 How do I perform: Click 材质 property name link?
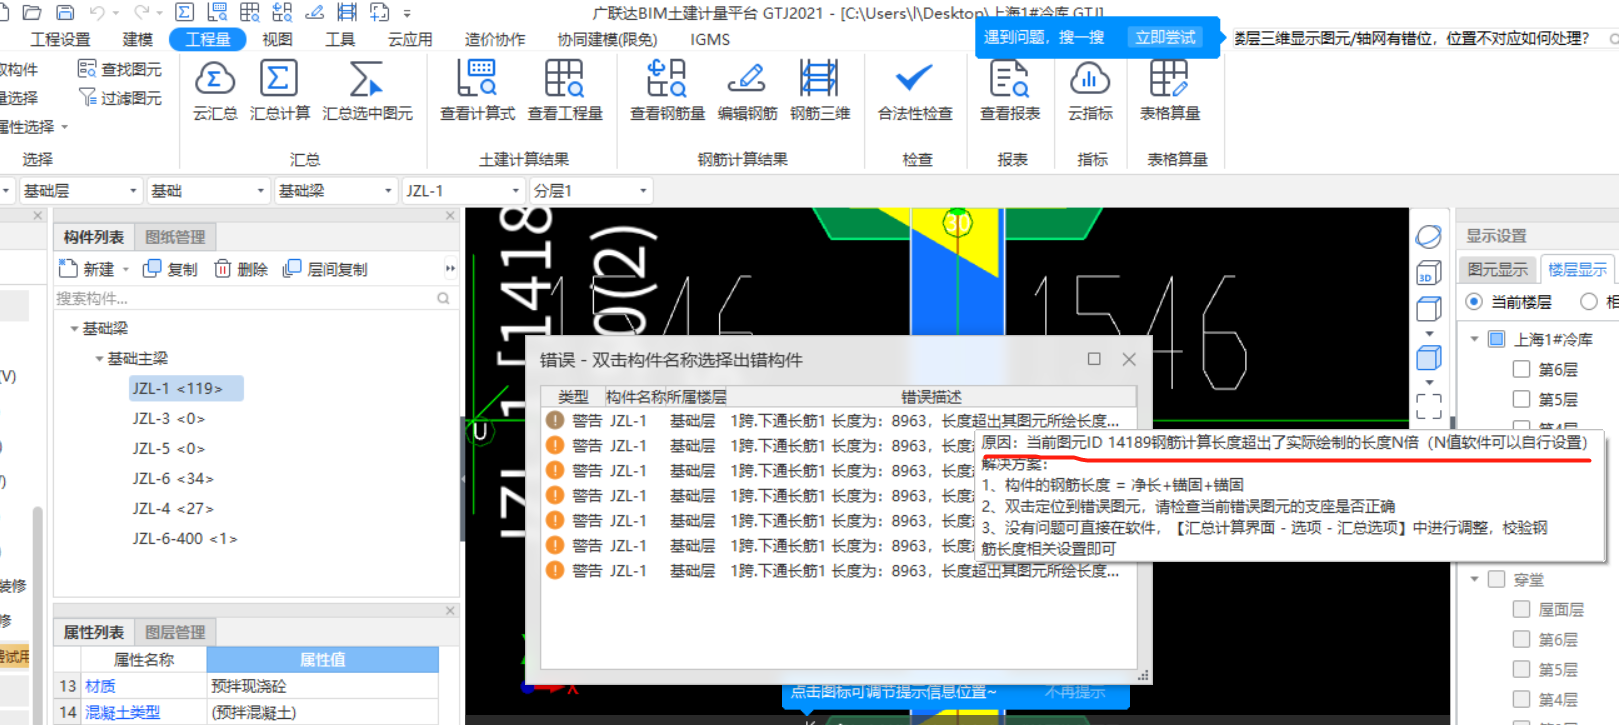100,686
